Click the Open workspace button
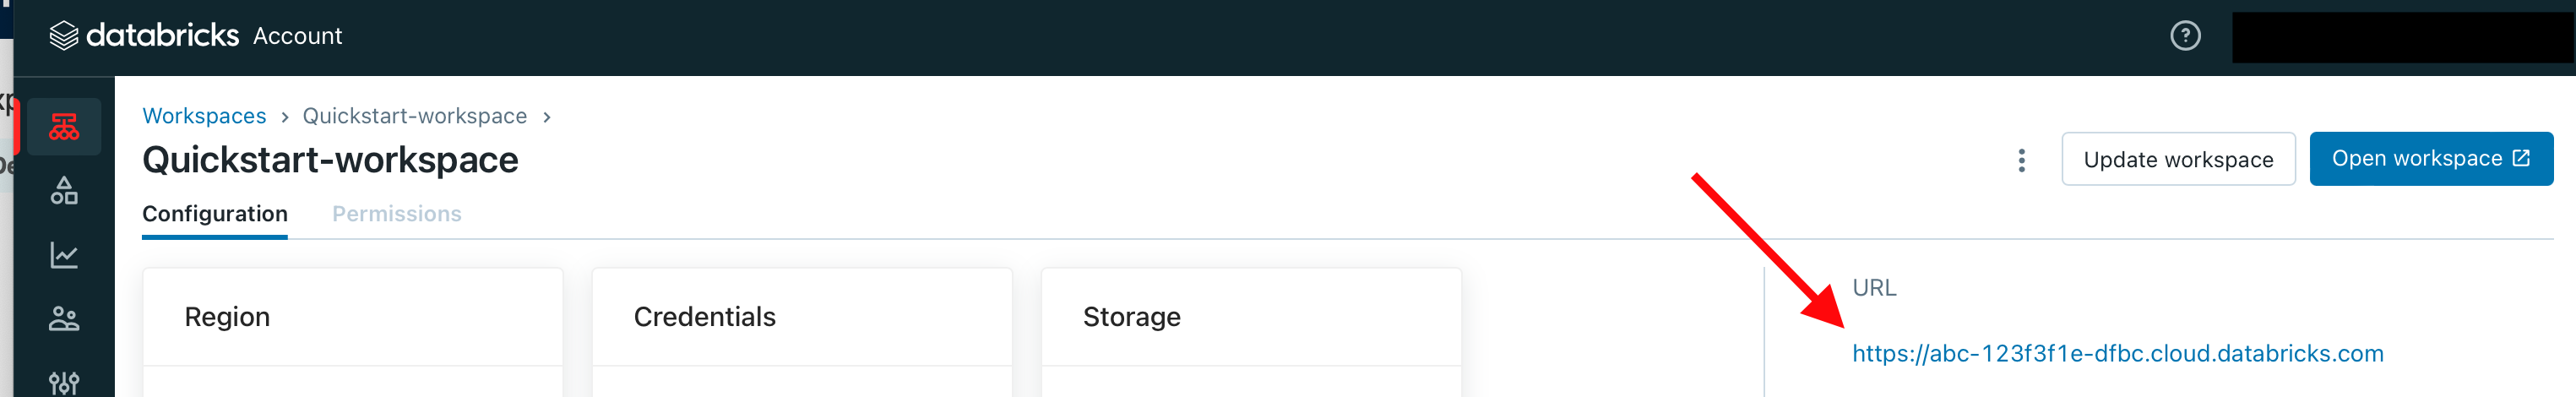Viewport: 2576px width, 397px height. tap(2430, 159)
